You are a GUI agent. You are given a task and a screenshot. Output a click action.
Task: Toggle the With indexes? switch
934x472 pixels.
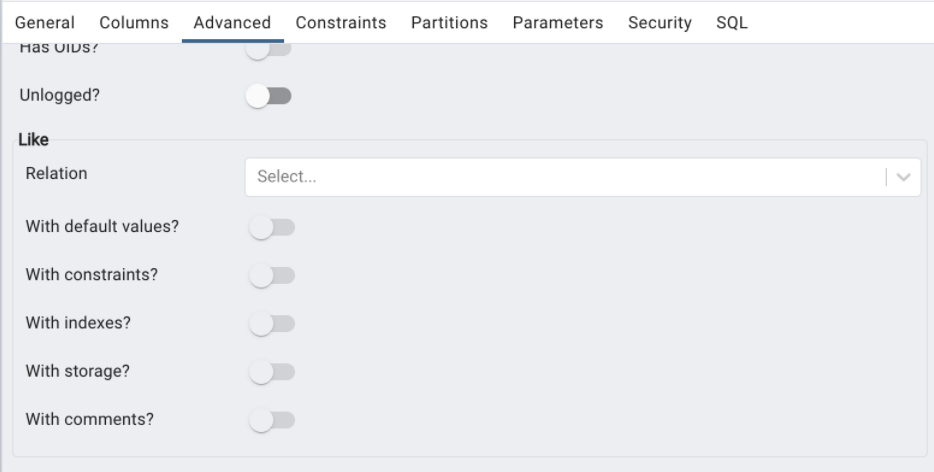(x=272, y=324)
